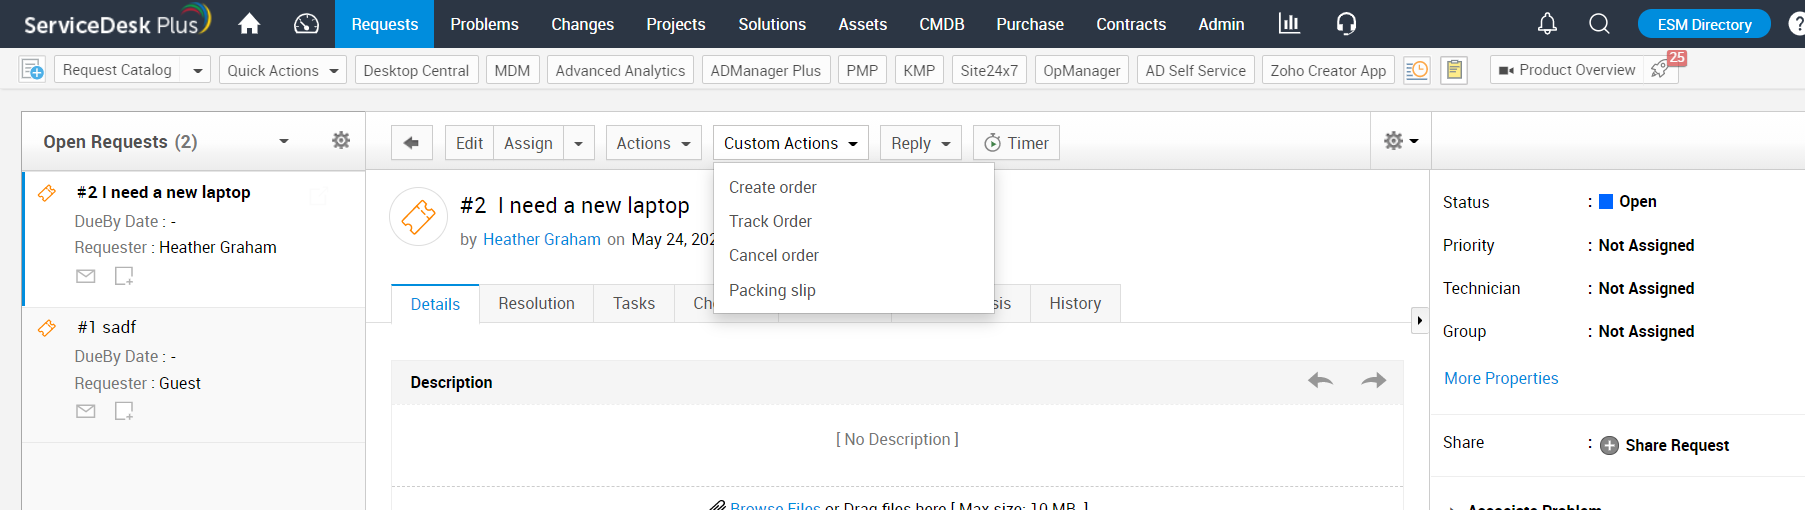
Task: Switch to the Resolution tab
Action: (536, 303)
